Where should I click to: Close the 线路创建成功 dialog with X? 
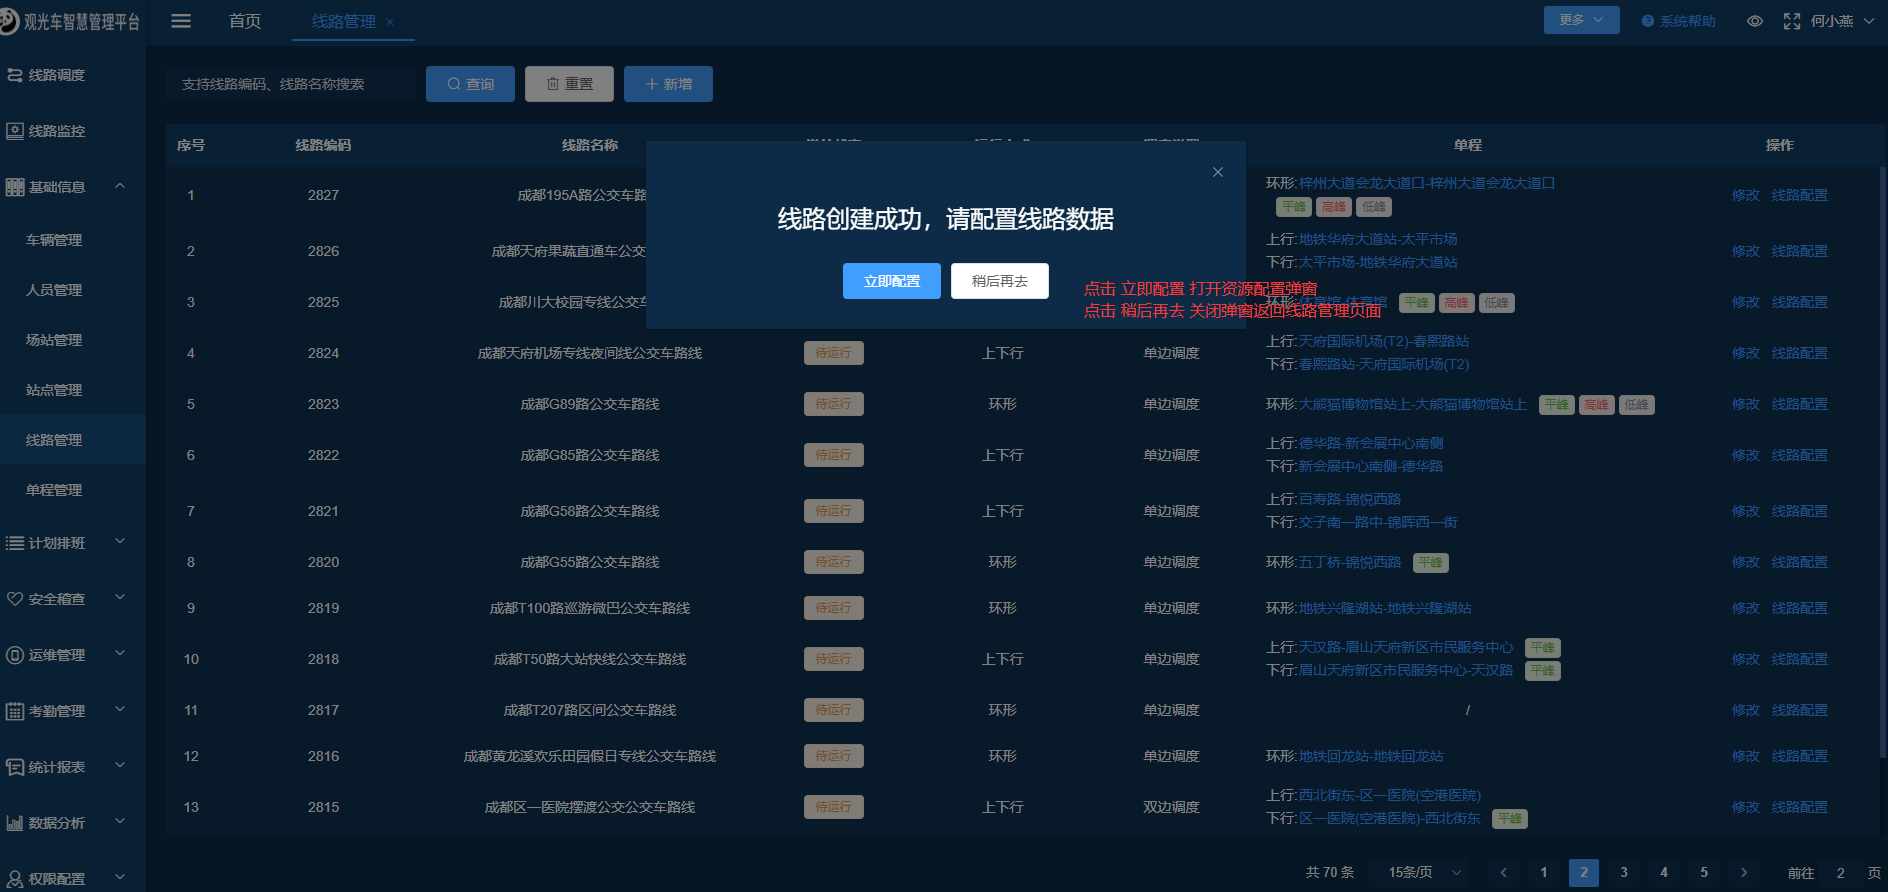pos(1217,172)
